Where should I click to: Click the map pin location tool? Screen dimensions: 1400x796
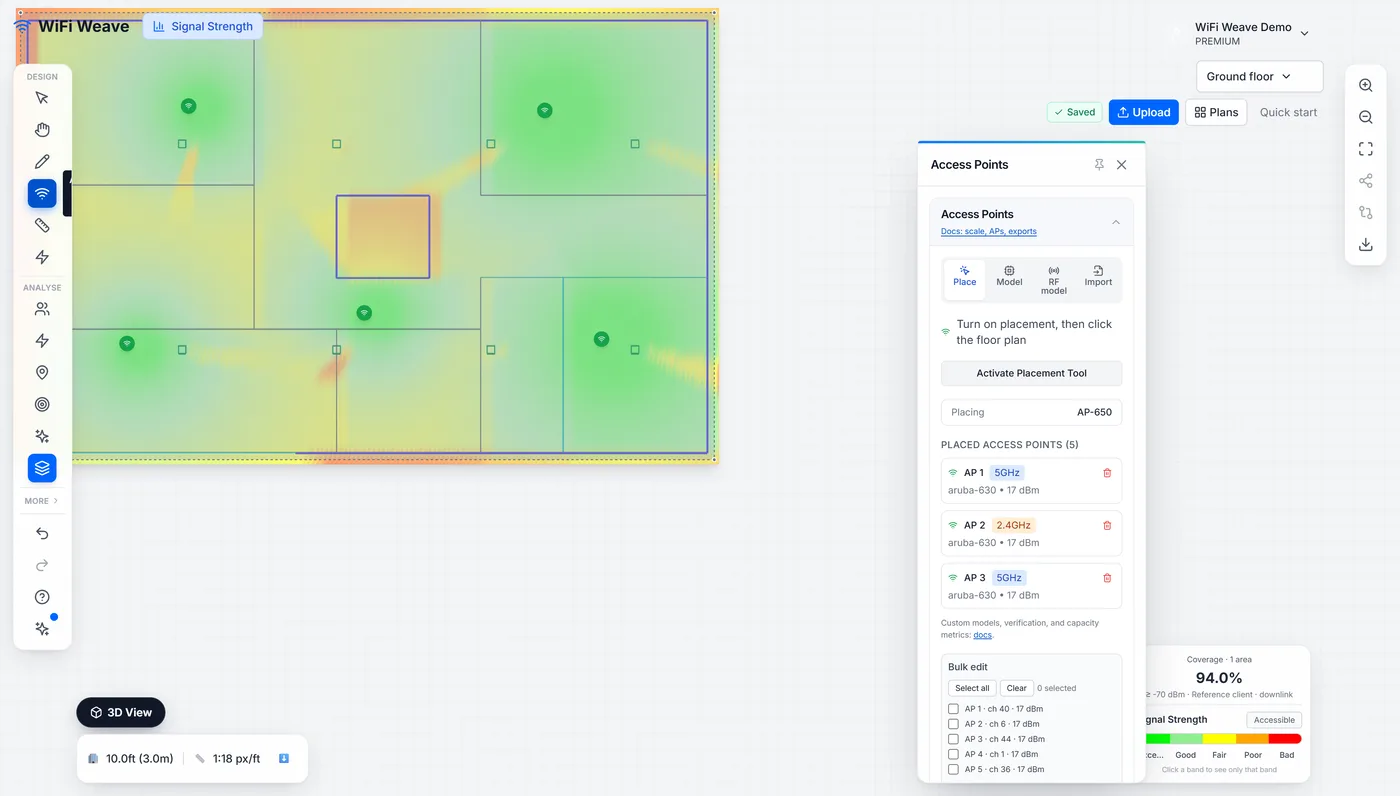(x=42, y=373)
